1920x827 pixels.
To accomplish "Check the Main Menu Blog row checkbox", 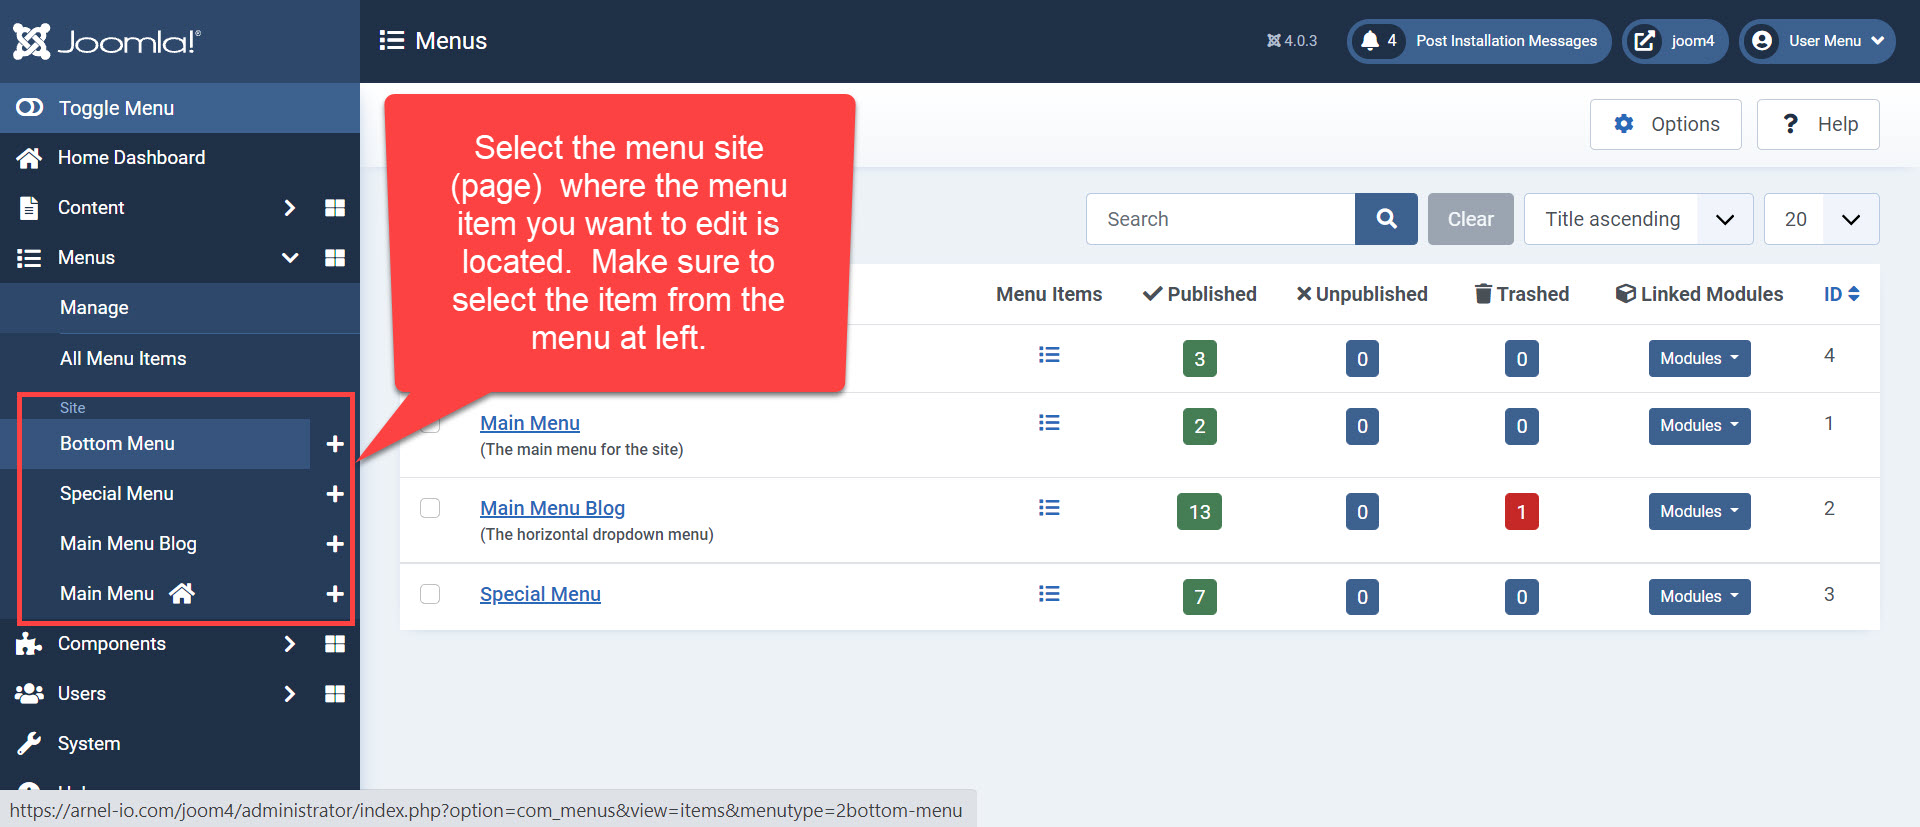I will [x=430, y=508].
